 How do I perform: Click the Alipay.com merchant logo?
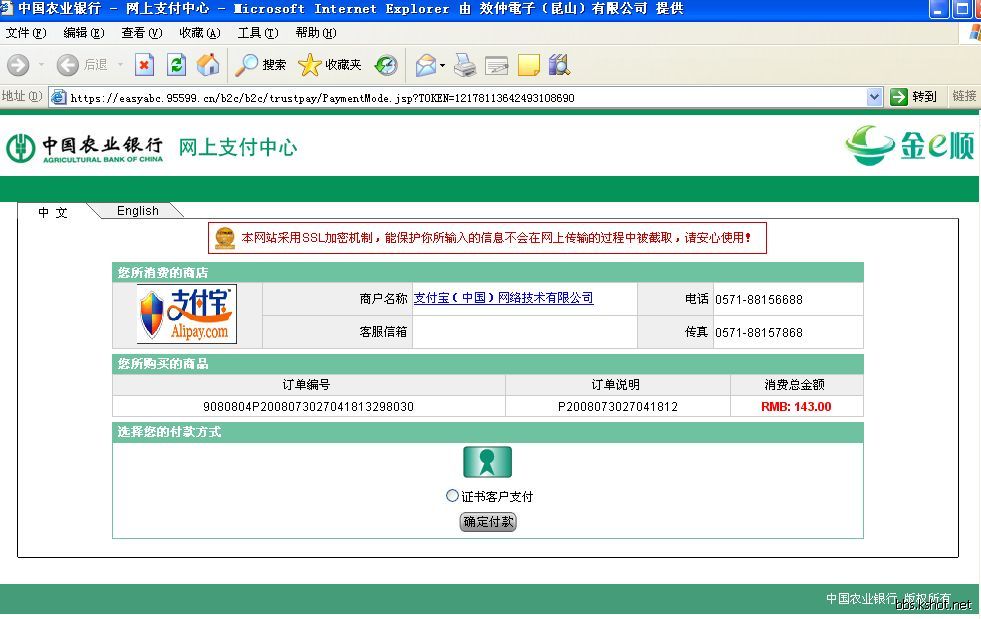(187, 314)
